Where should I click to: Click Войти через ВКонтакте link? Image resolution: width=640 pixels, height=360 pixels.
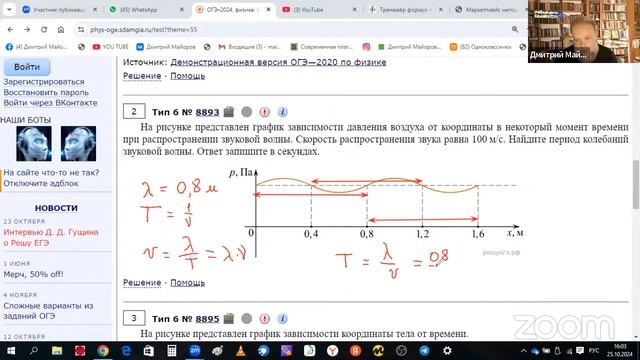(50, 102)
